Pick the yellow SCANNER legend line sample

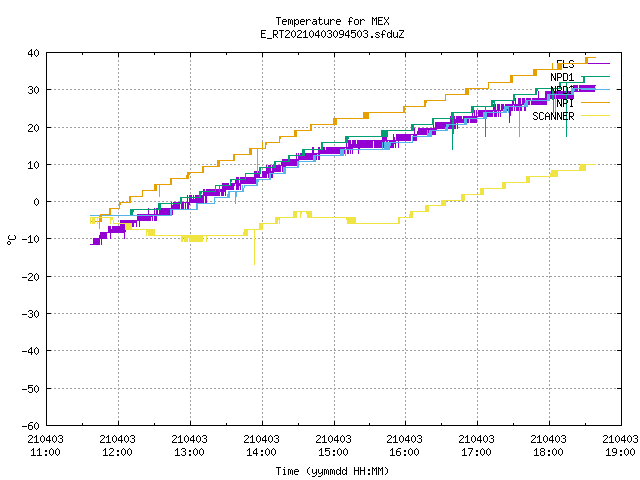pyautogui.click(x=595, y=116)
